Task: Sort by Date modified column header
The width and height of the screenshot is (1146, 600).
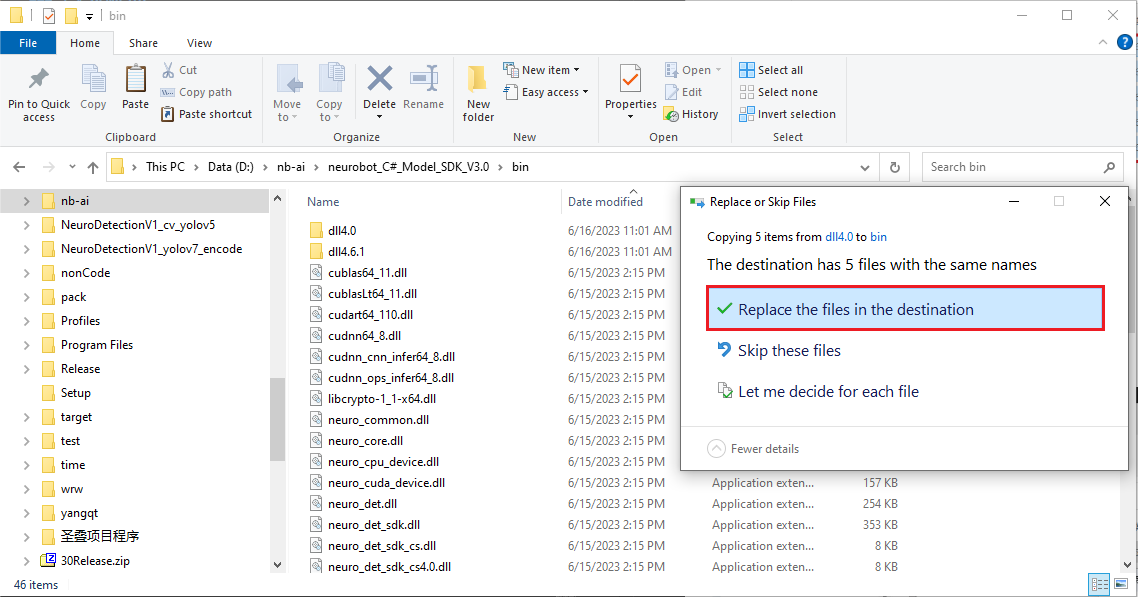Action: 605,202
